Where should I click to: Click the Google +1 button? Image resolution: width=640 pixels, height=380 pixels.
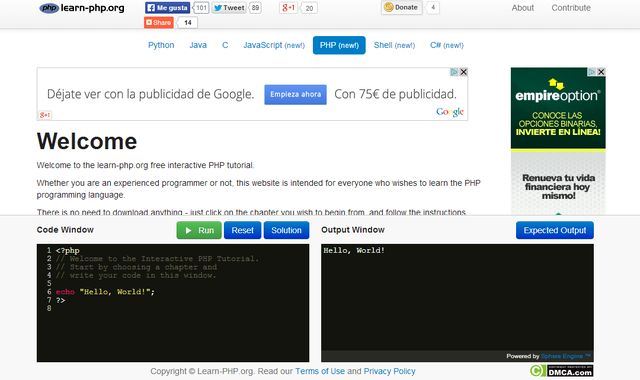(x=289, y=8)
